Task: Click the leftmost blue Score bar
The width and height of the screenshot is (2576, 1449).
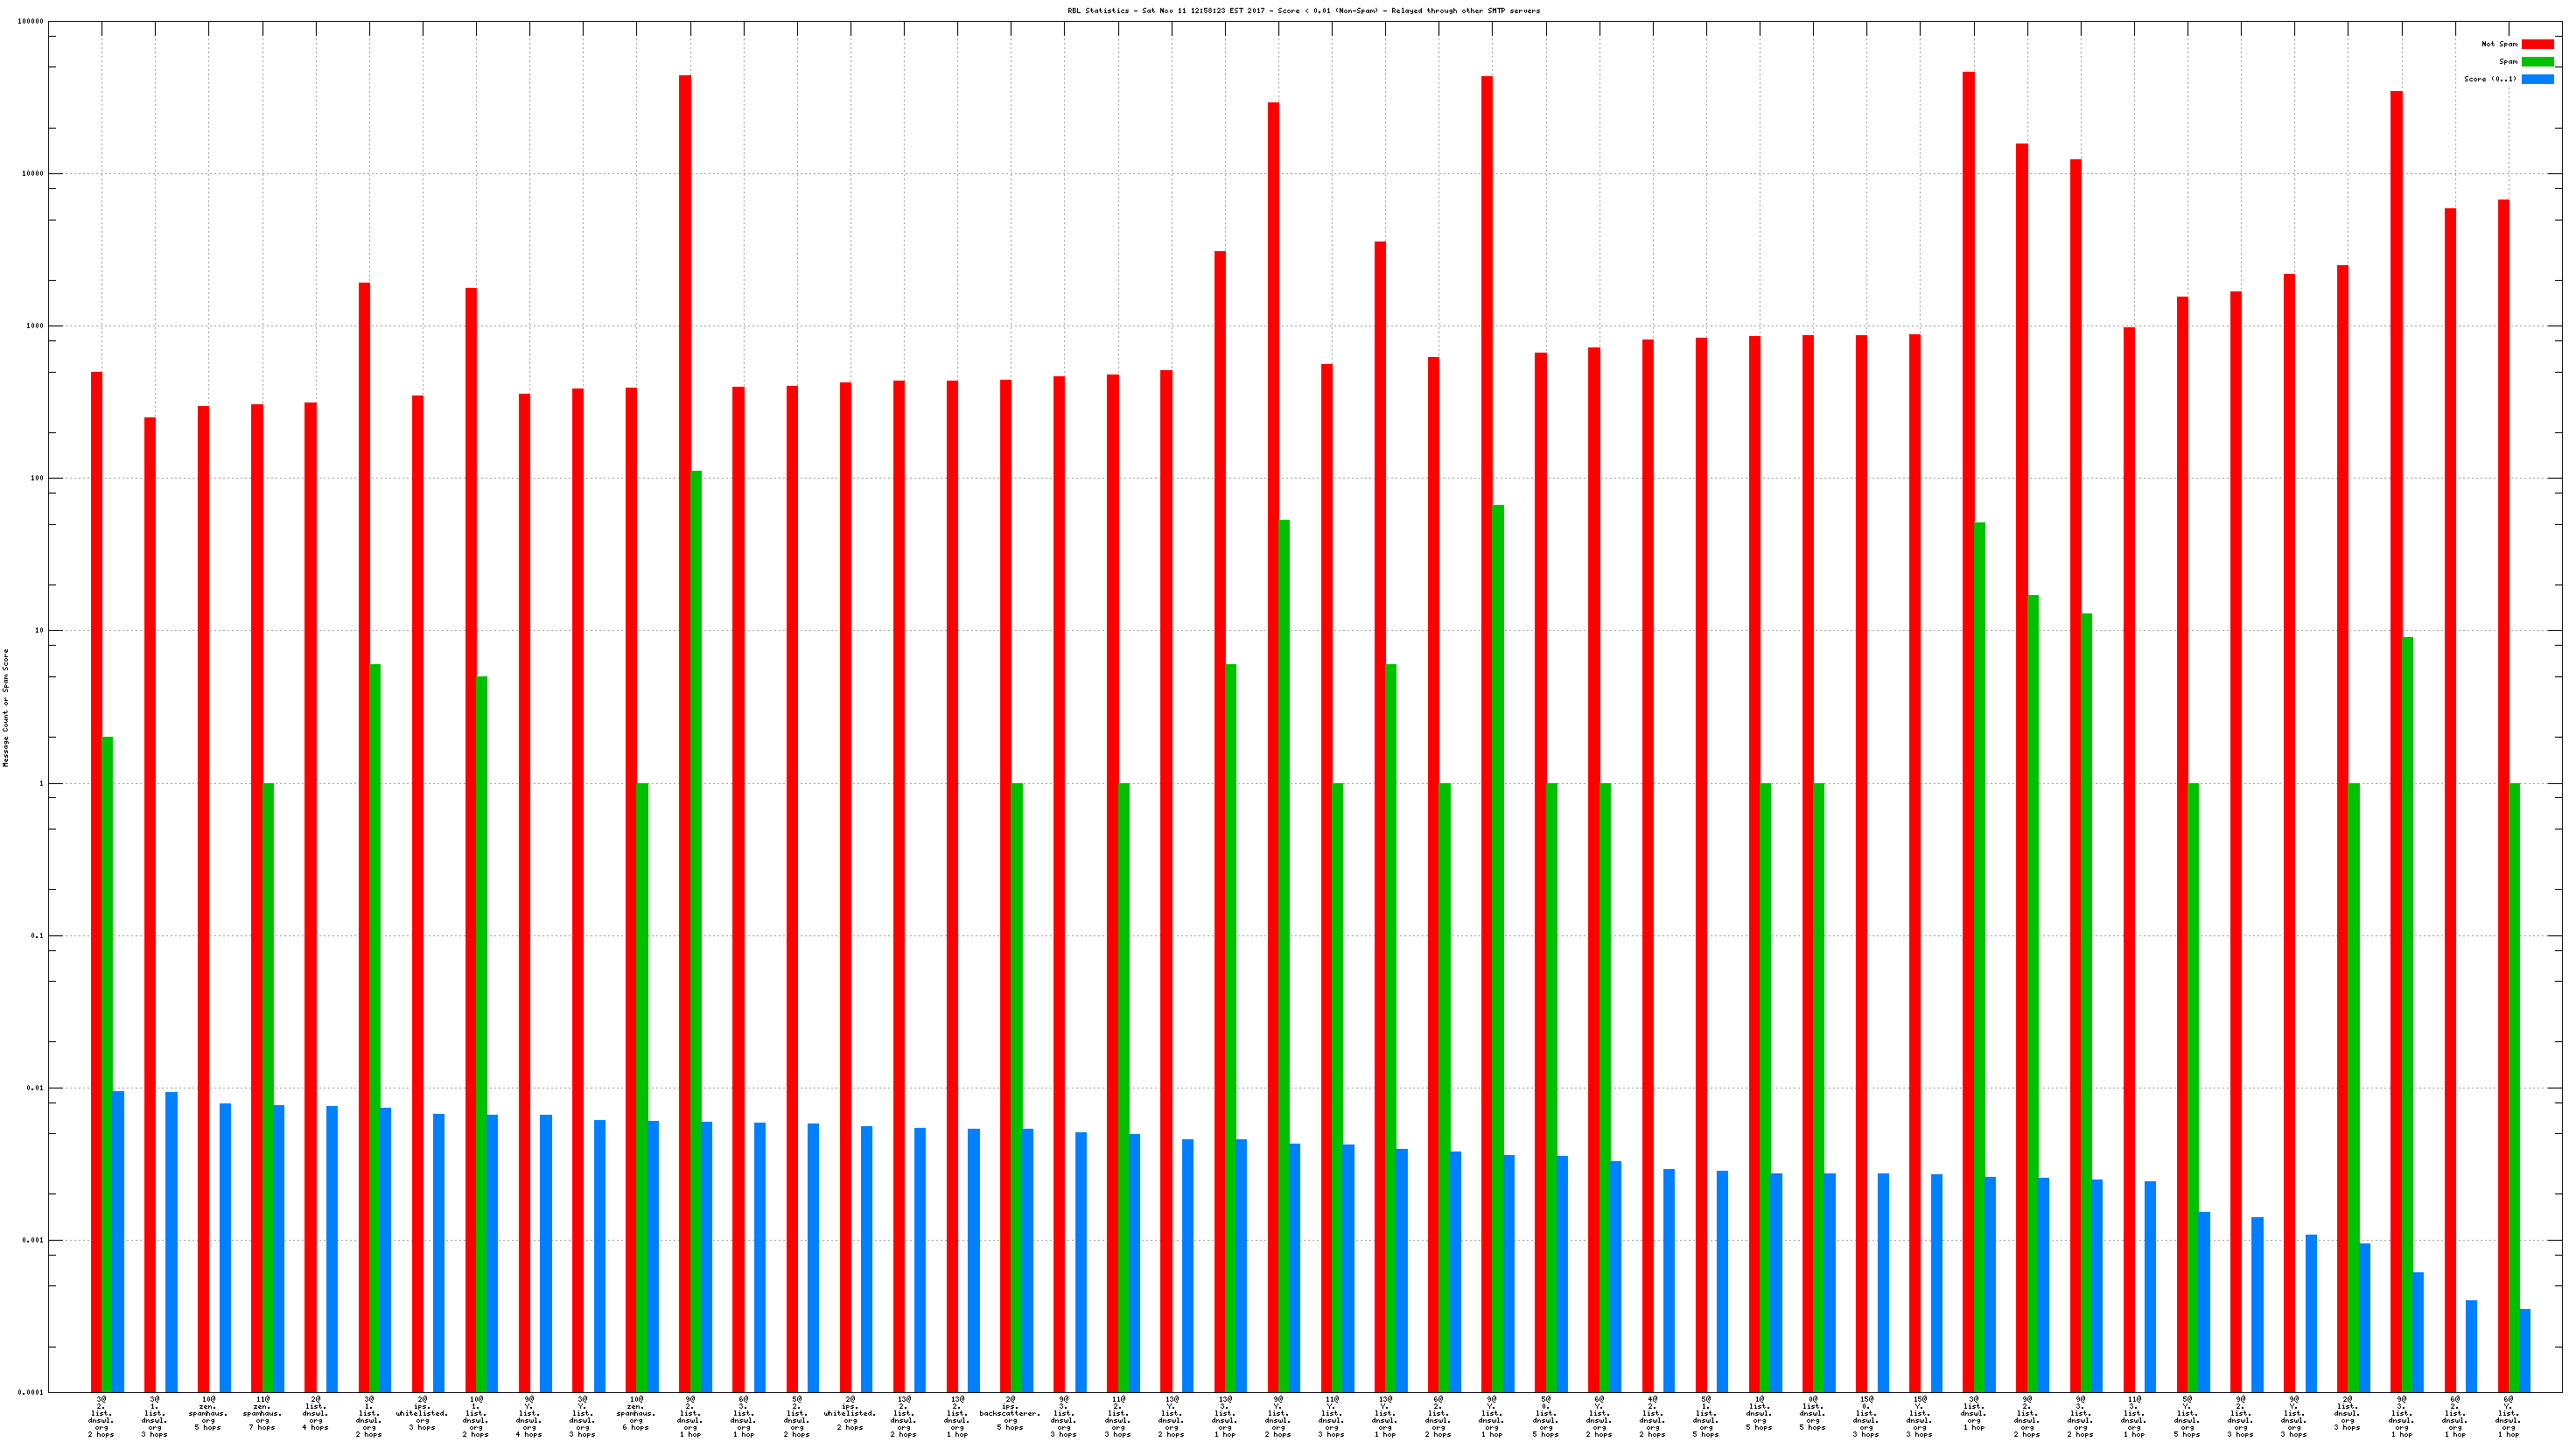Action: 118,1240
